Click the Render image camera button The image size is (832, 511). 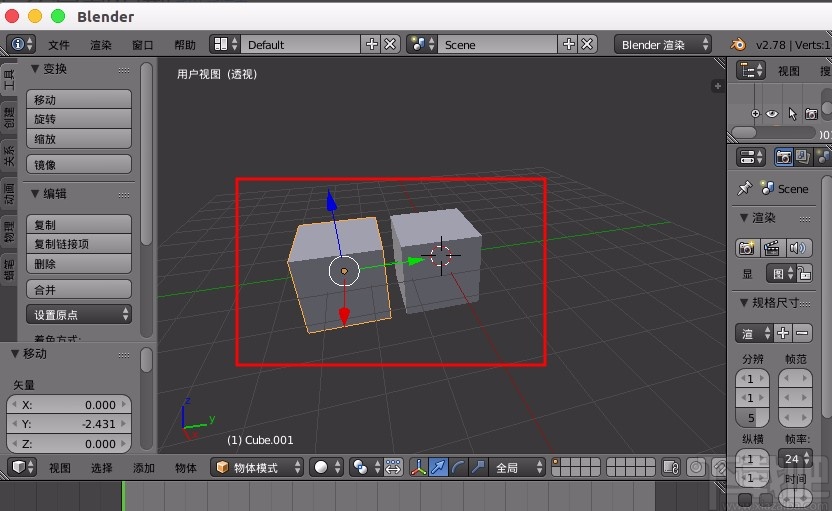(x=747, y=248)
